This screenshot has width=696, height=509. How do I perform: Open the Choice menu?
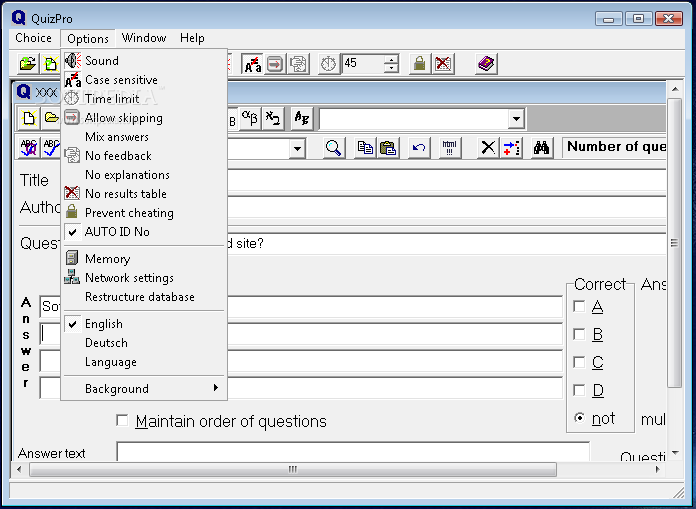33,38
